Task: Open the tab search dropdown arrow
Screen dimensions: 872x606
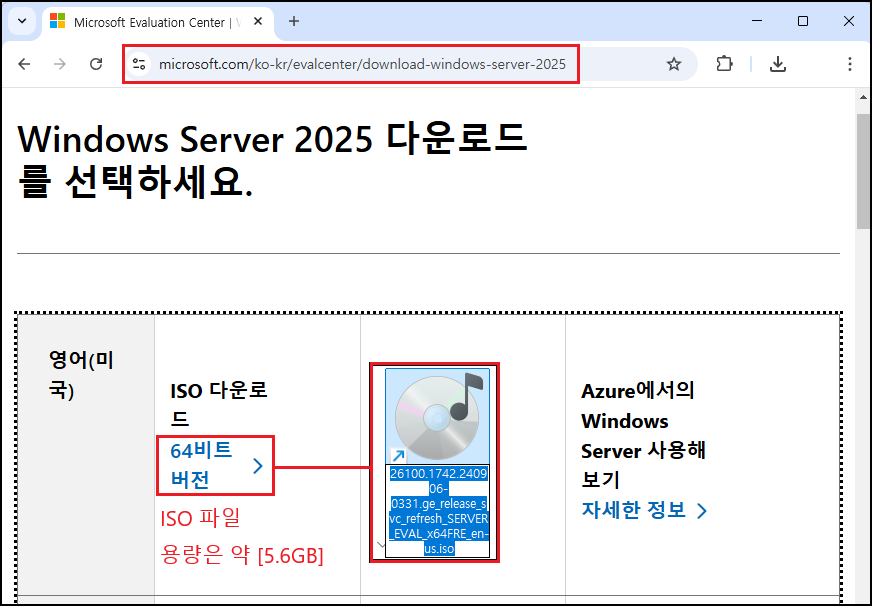Action: (x=22, y=21)
